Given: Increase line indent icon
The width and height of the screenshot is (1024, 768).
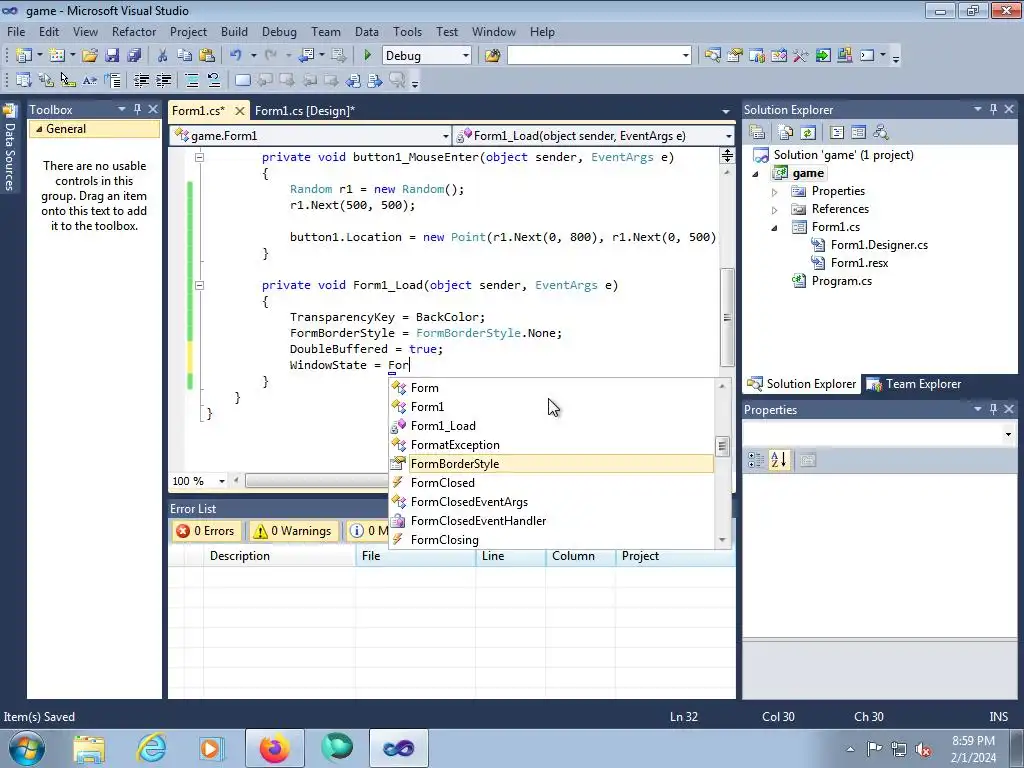Looking at the screenshot, I should [x=163, y=80].
